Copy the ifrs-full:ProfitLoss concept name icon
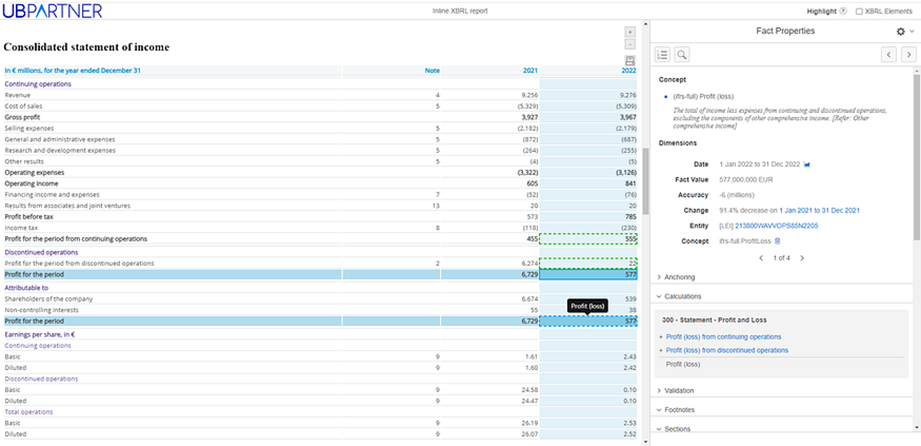This screenshot has width=921, height=446. pos(778,241)
